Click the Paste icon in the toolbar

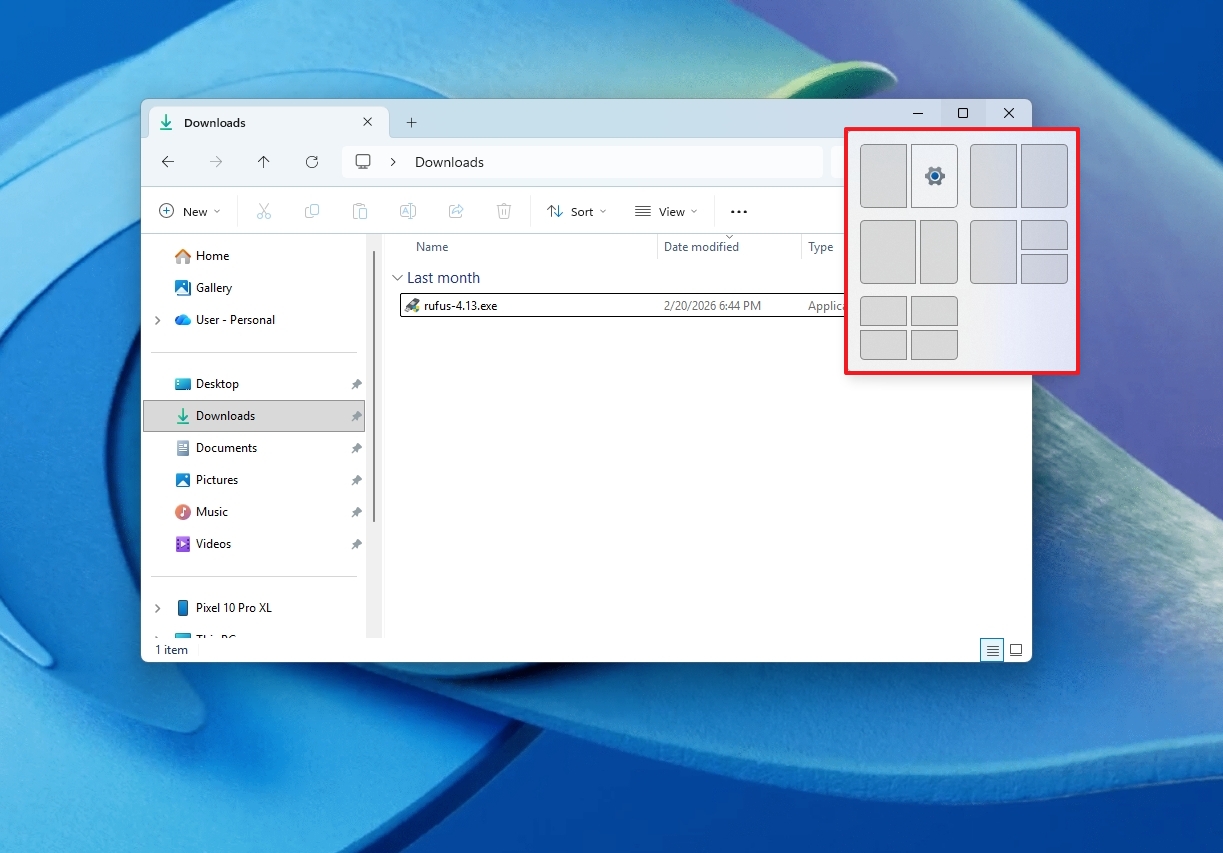pos(359,211)
